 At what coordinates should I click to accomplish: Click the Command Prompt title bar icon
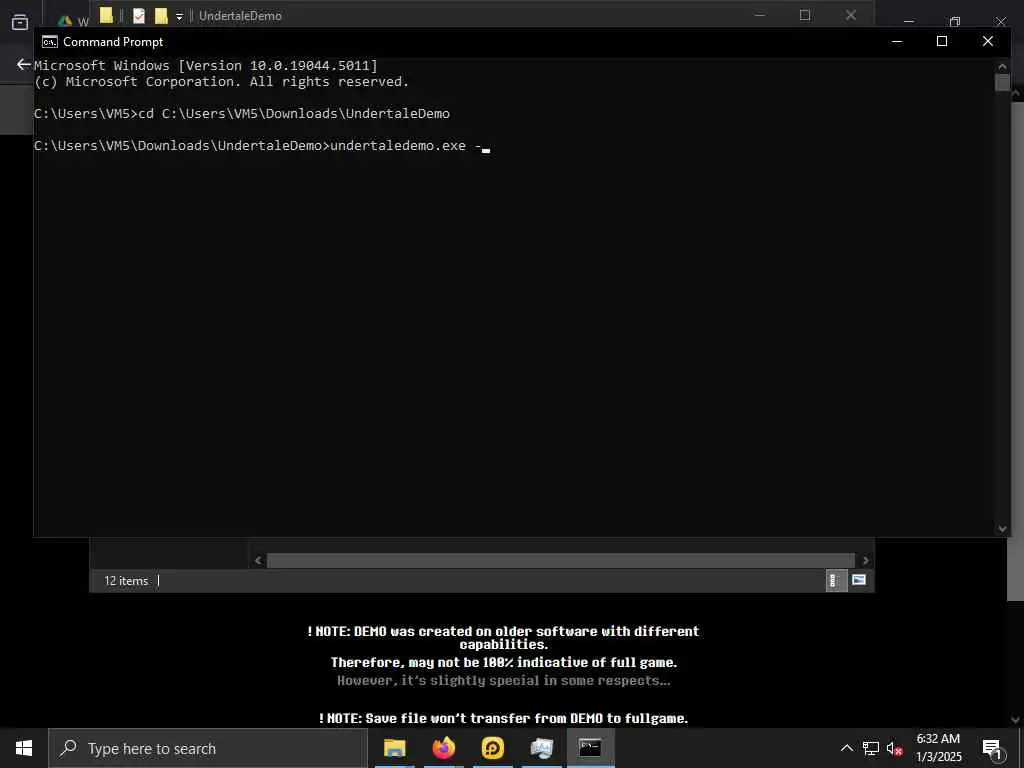50,42
